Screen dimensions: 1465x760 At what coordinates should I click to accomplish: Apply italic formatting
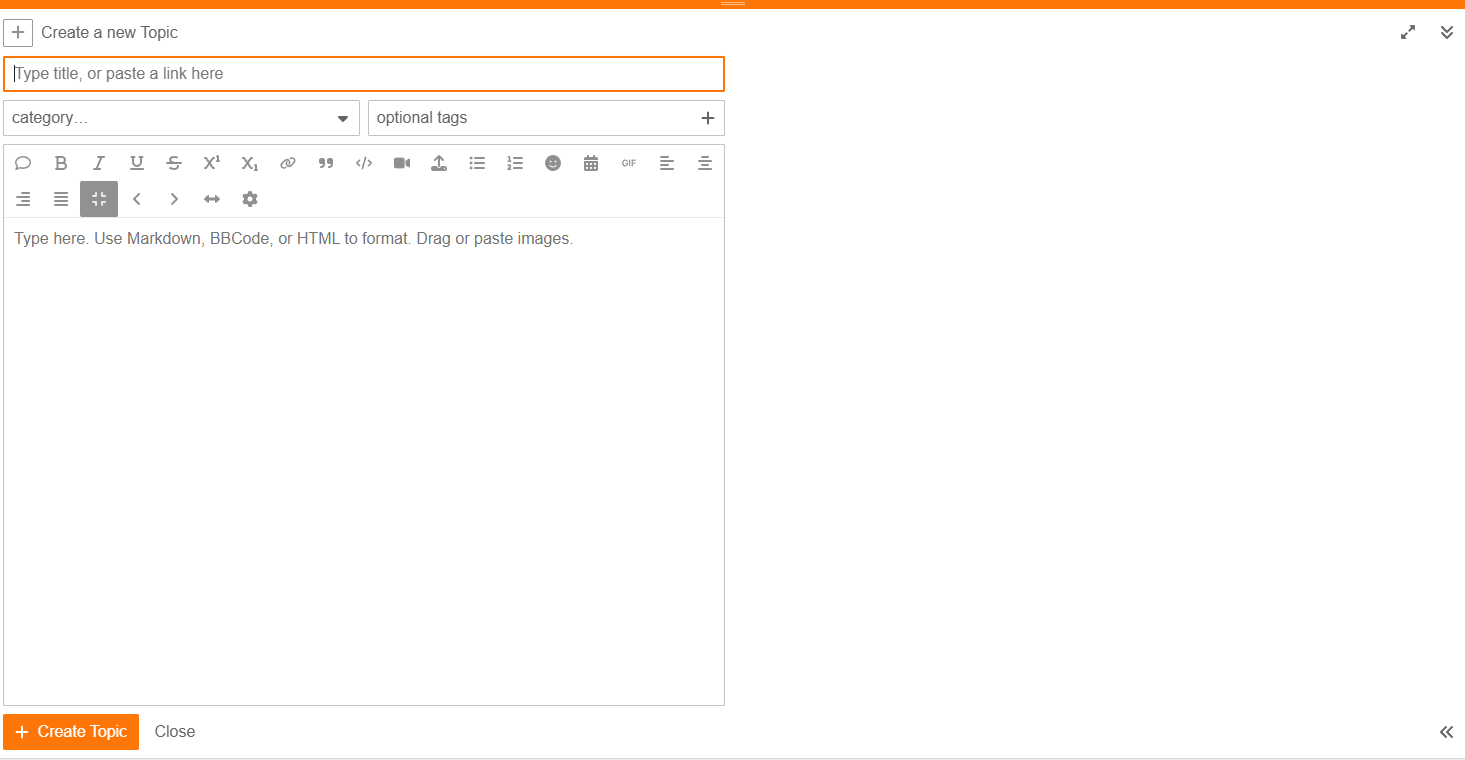[99, 163]
